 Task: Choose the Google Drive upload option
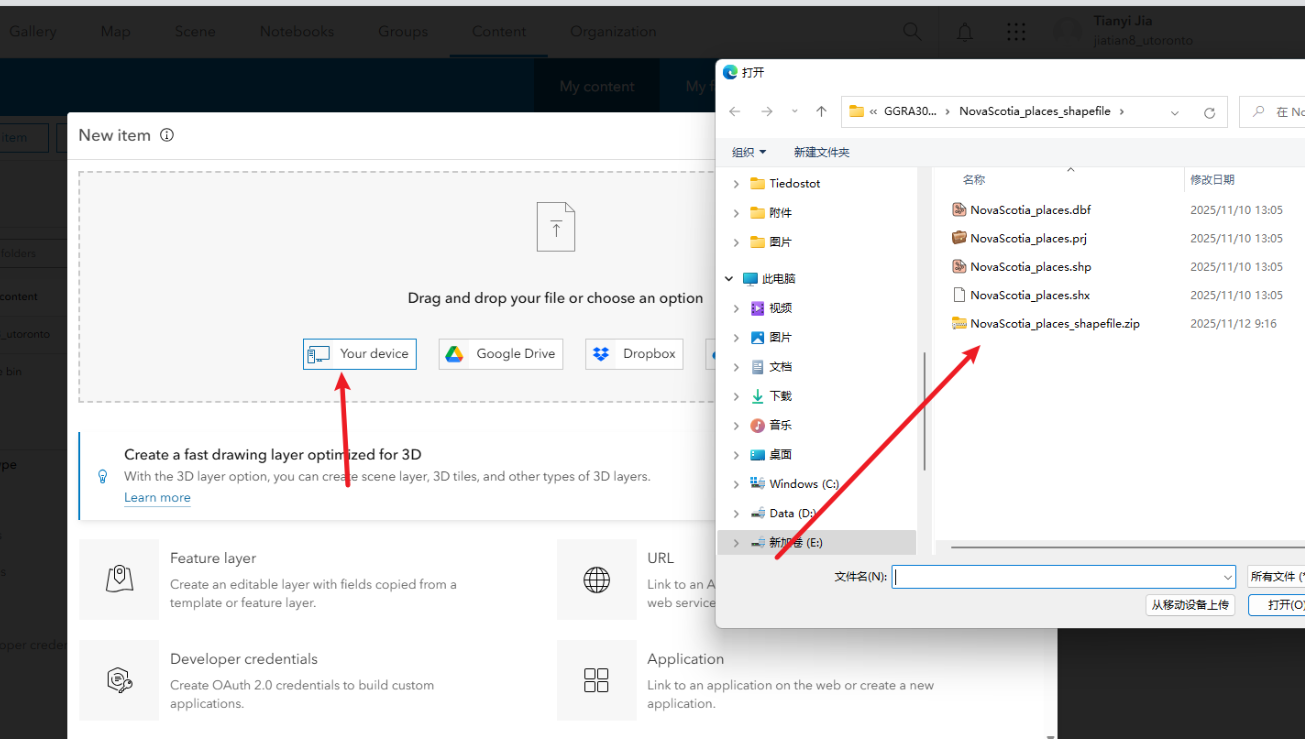coord(501,354)
